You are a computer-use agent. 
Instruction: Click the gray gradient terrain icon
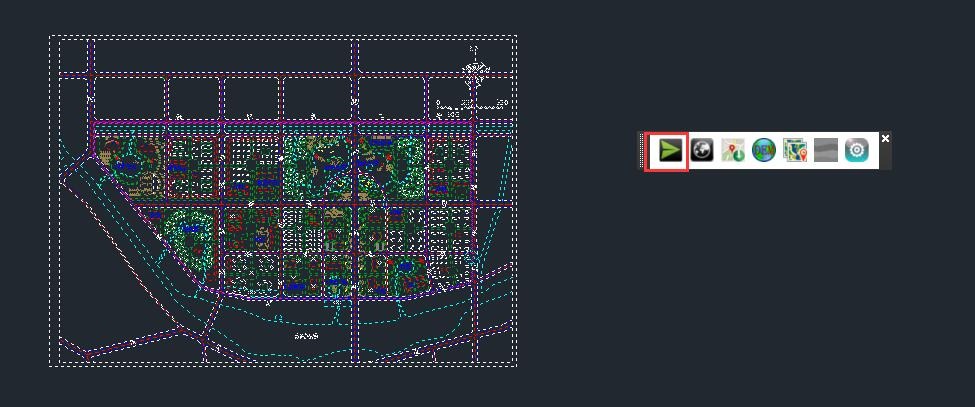[x=825, y=150]
